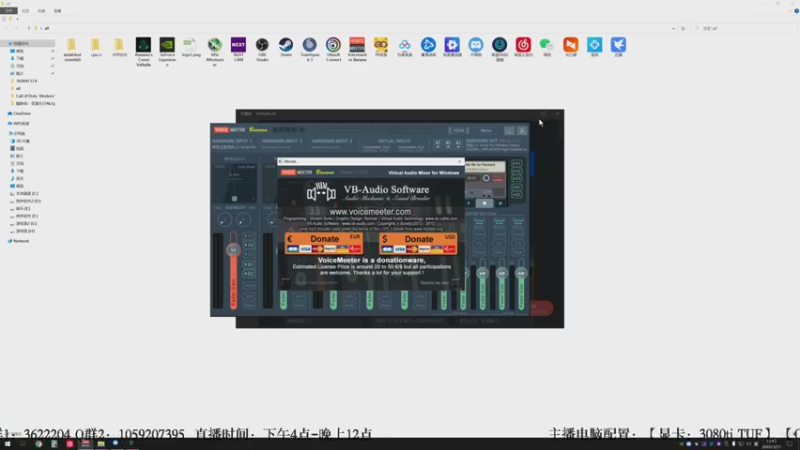
Task: Toggle A2 bus on Hardware Input 1
Action: coord(249,245)
